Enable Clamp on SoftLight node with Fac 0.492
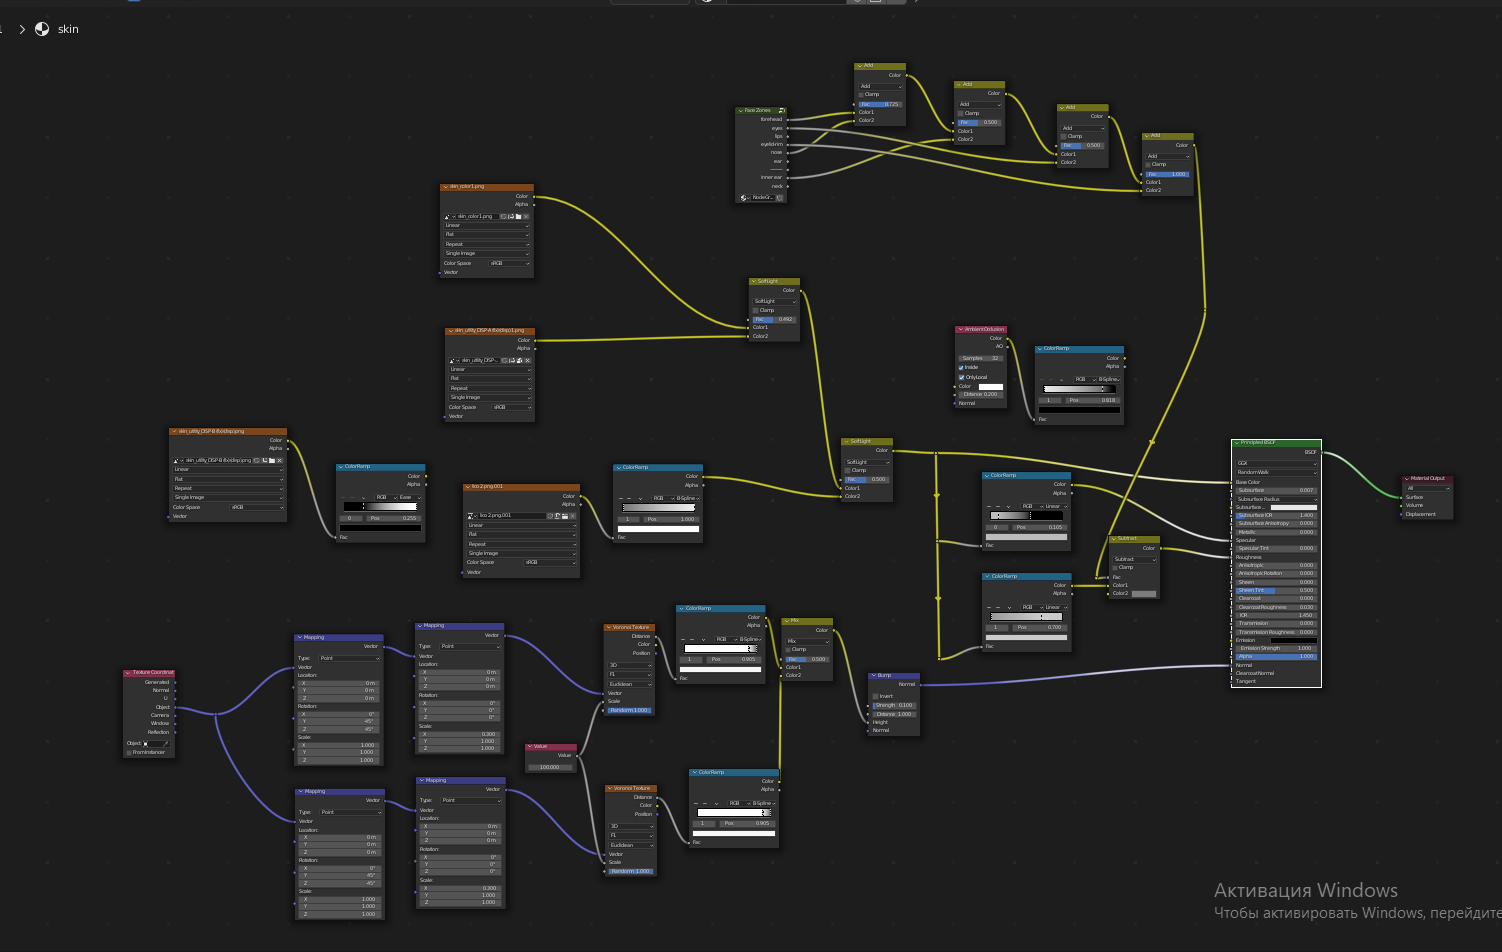 click(x=756, y=310)
